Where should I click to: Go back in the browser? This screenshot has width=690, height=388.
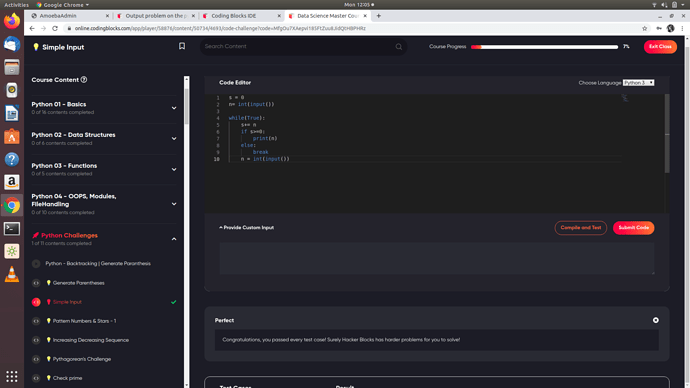(32, 28)
